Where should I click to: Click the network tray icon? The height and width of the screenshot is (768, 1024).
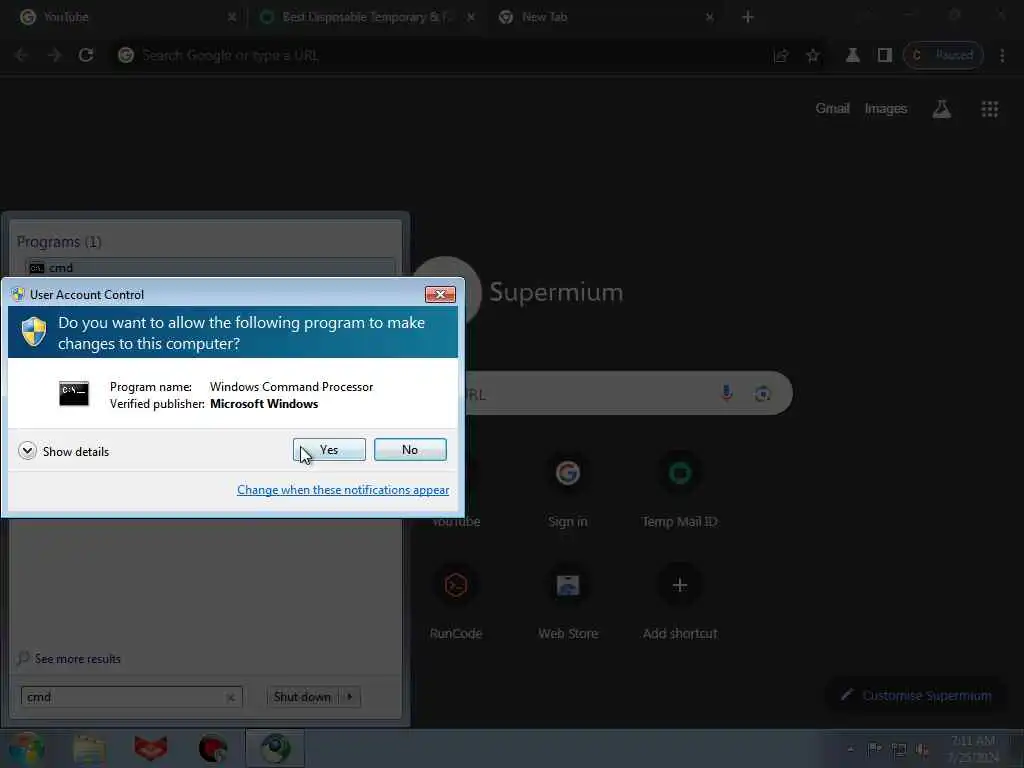[899, 750]
